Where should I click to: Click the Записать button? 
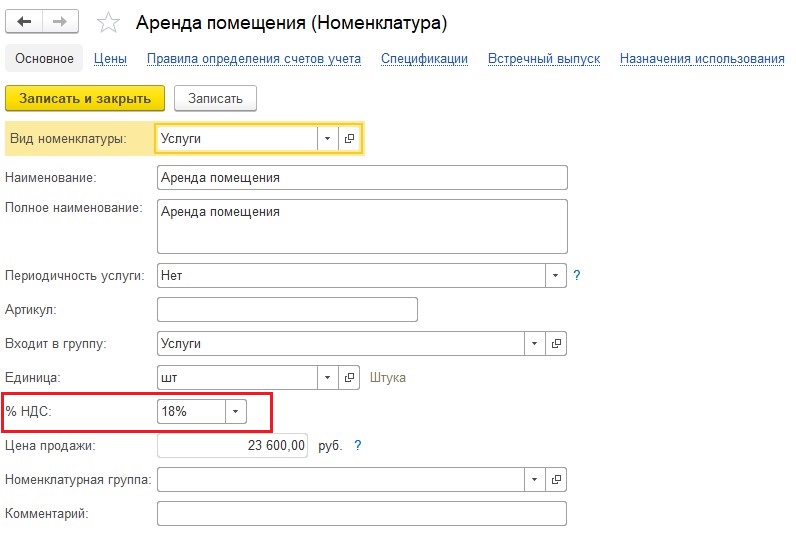(x=215, y=98)
